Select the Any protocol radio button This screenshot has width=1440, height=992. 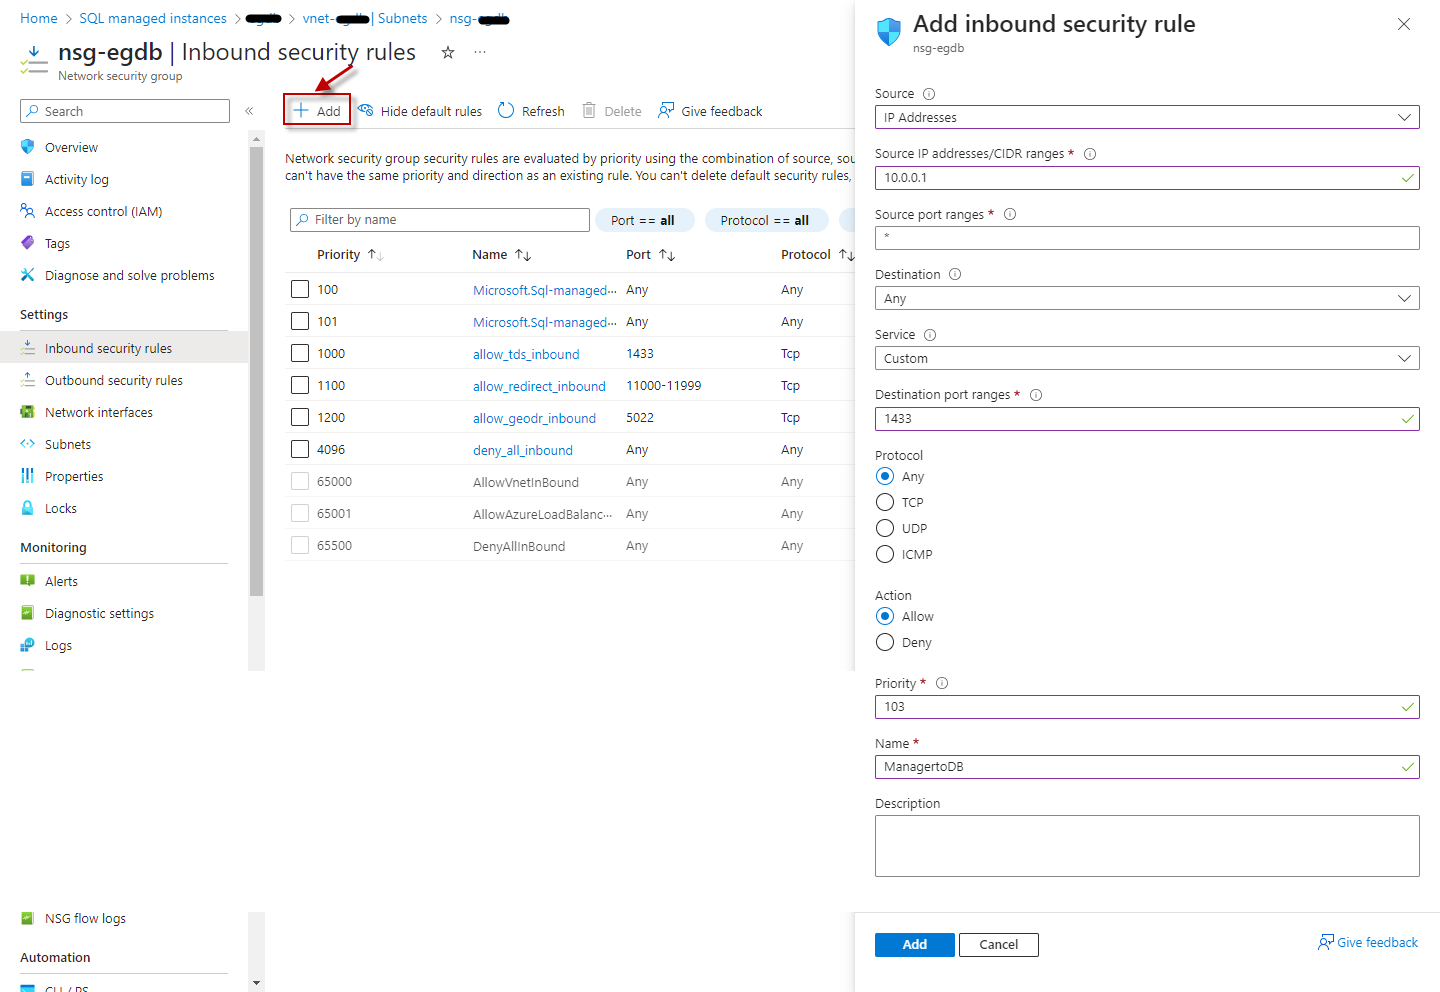[x=885, y=476]
